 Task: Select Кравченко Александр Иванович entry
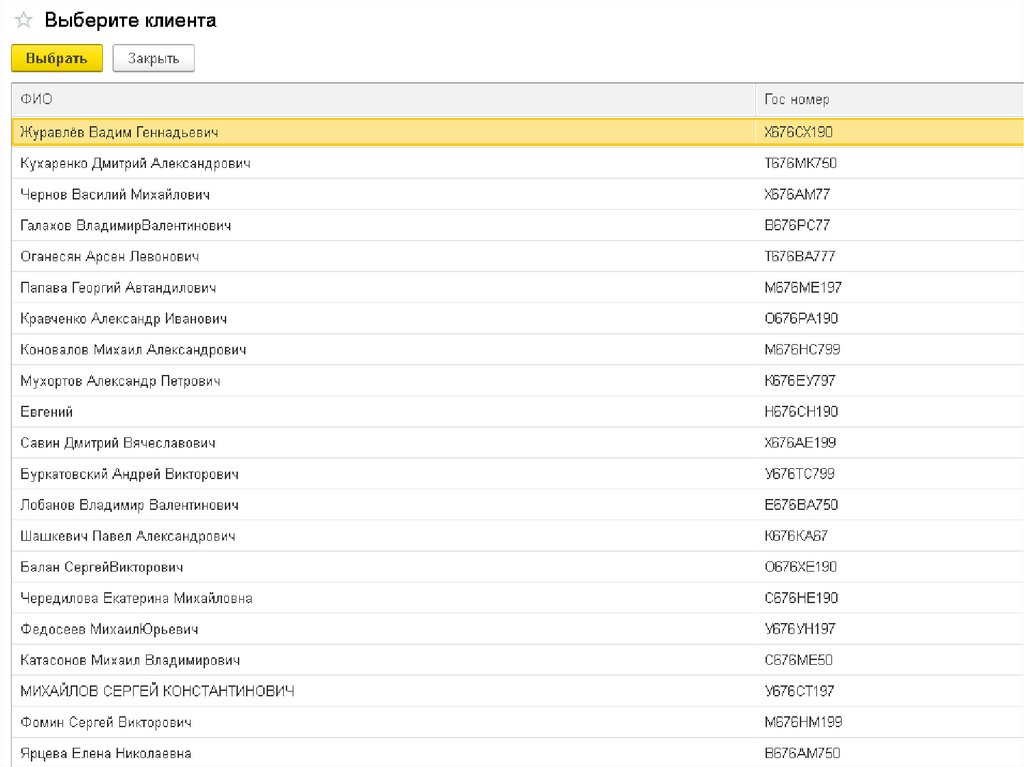(123, 319)
